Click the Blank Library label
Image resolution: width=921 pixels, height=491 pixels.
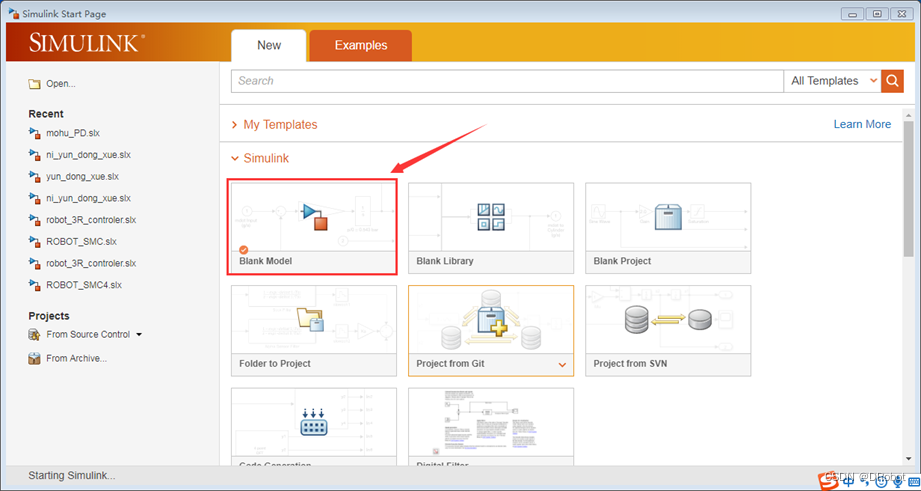445,261
